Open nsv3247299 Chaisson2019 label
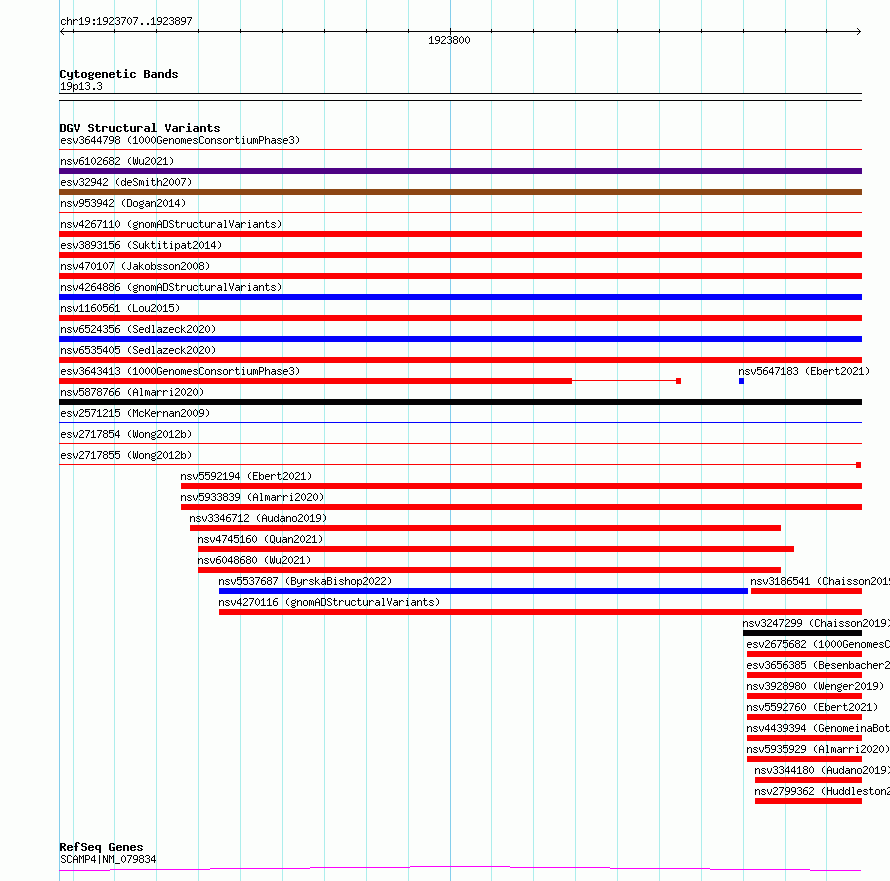The width and height of the screenshot is (890, 881). pos(816,623)
